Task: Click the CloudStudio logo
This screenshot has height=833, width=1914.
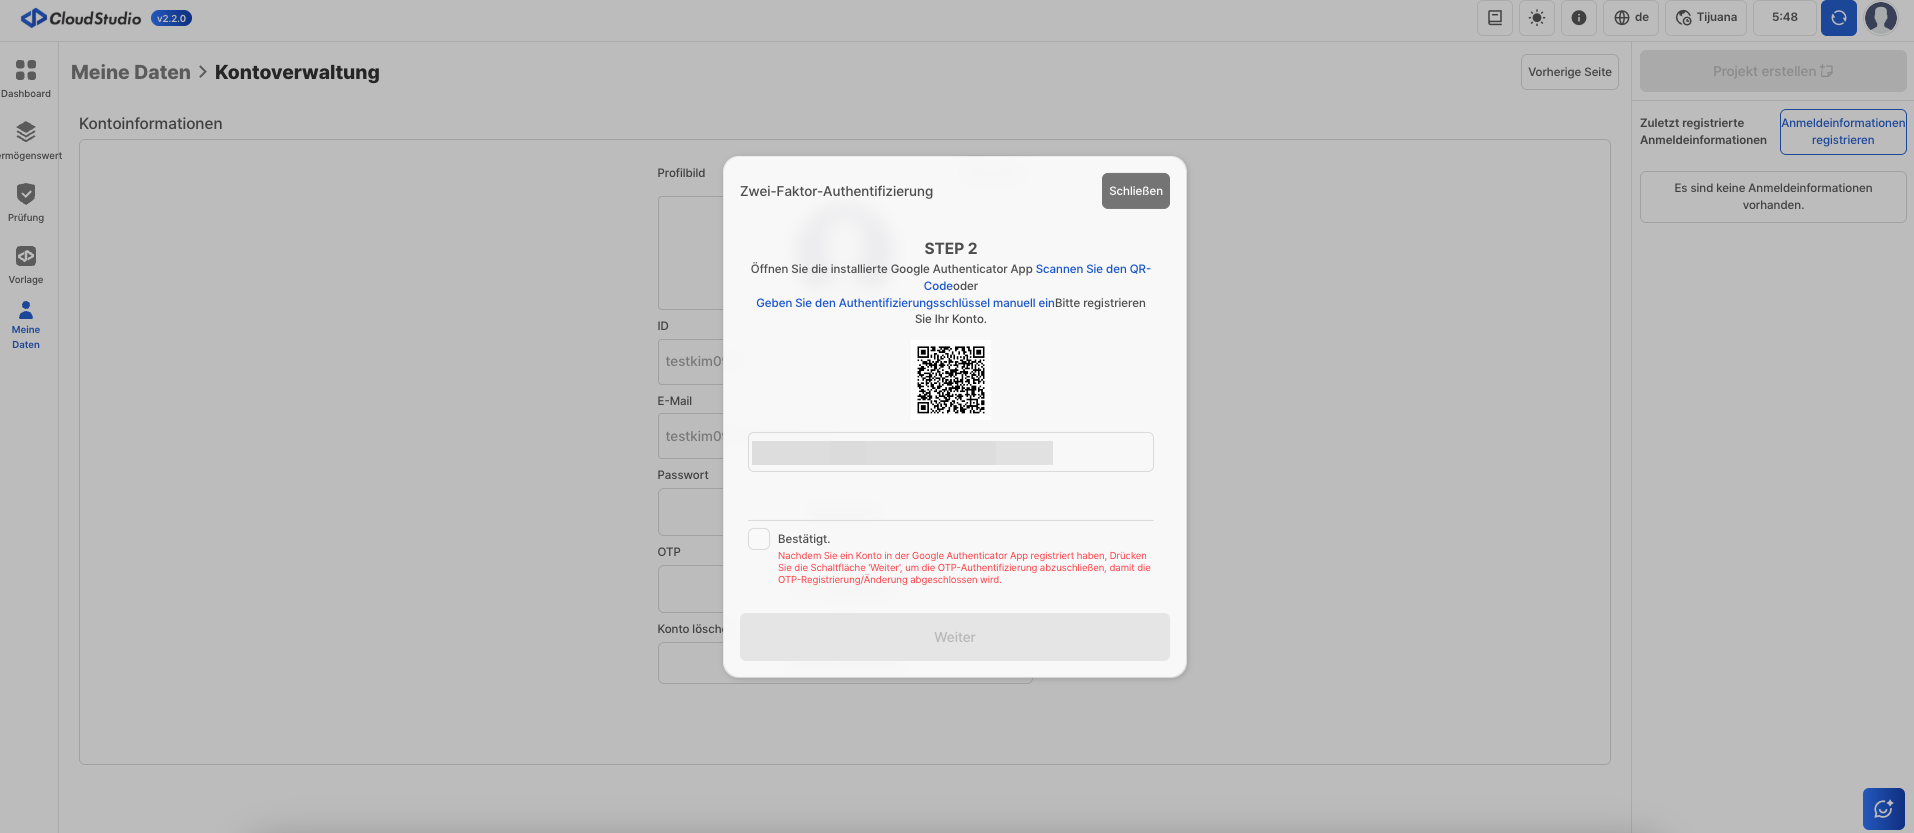Action: tap(81, 18)
